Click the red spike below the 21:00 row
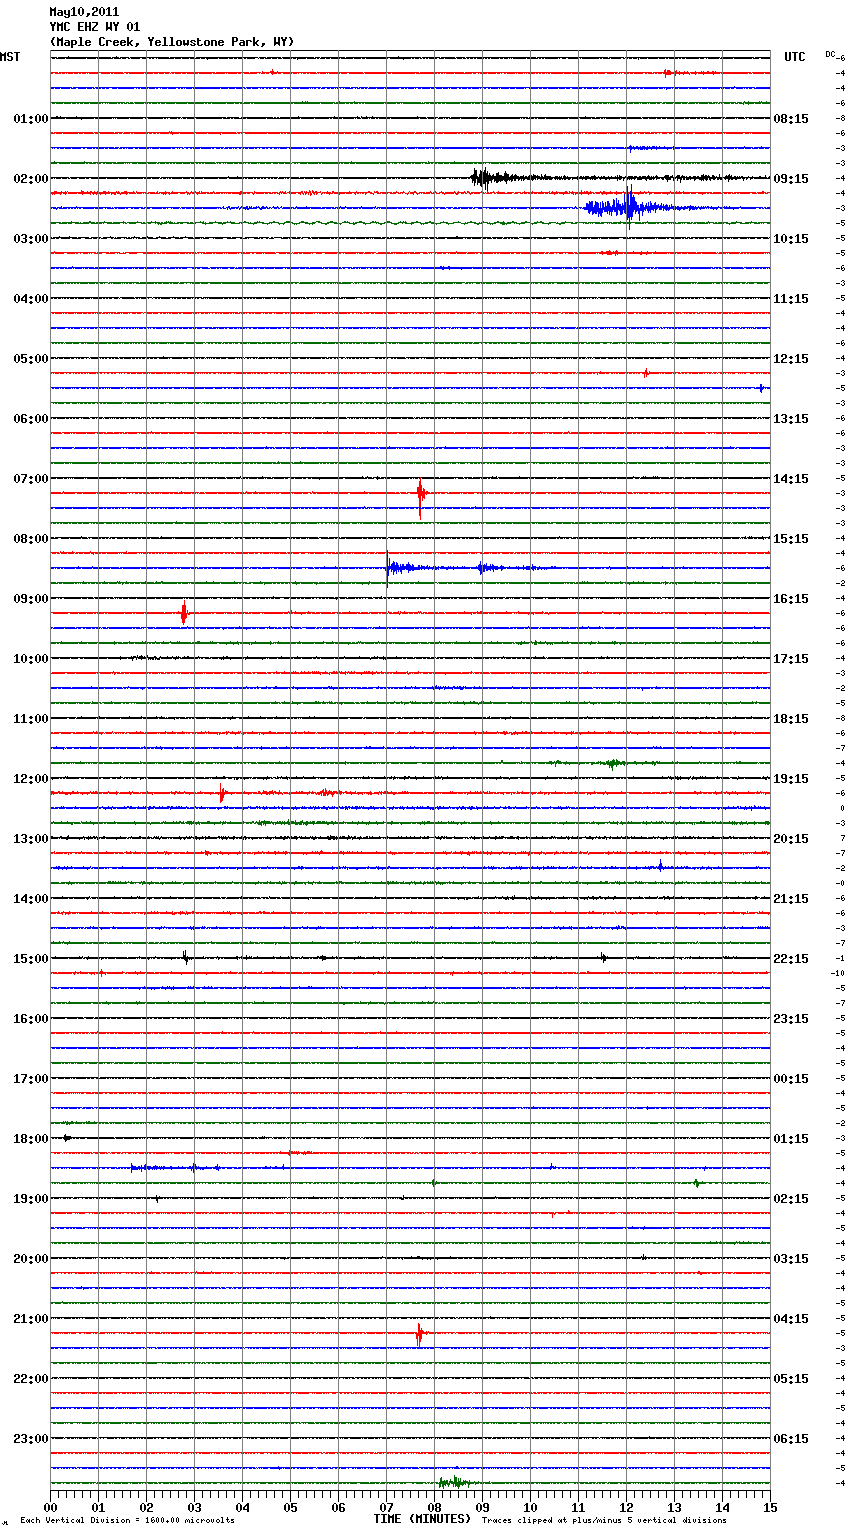 [420, 1333]
